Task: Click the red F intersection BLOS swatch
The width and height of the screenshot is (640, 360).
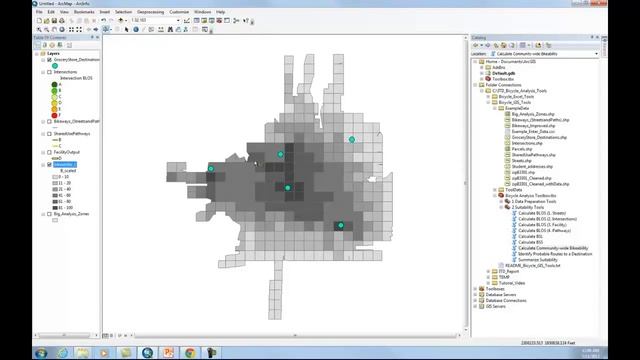Action: tap(54, 115)
